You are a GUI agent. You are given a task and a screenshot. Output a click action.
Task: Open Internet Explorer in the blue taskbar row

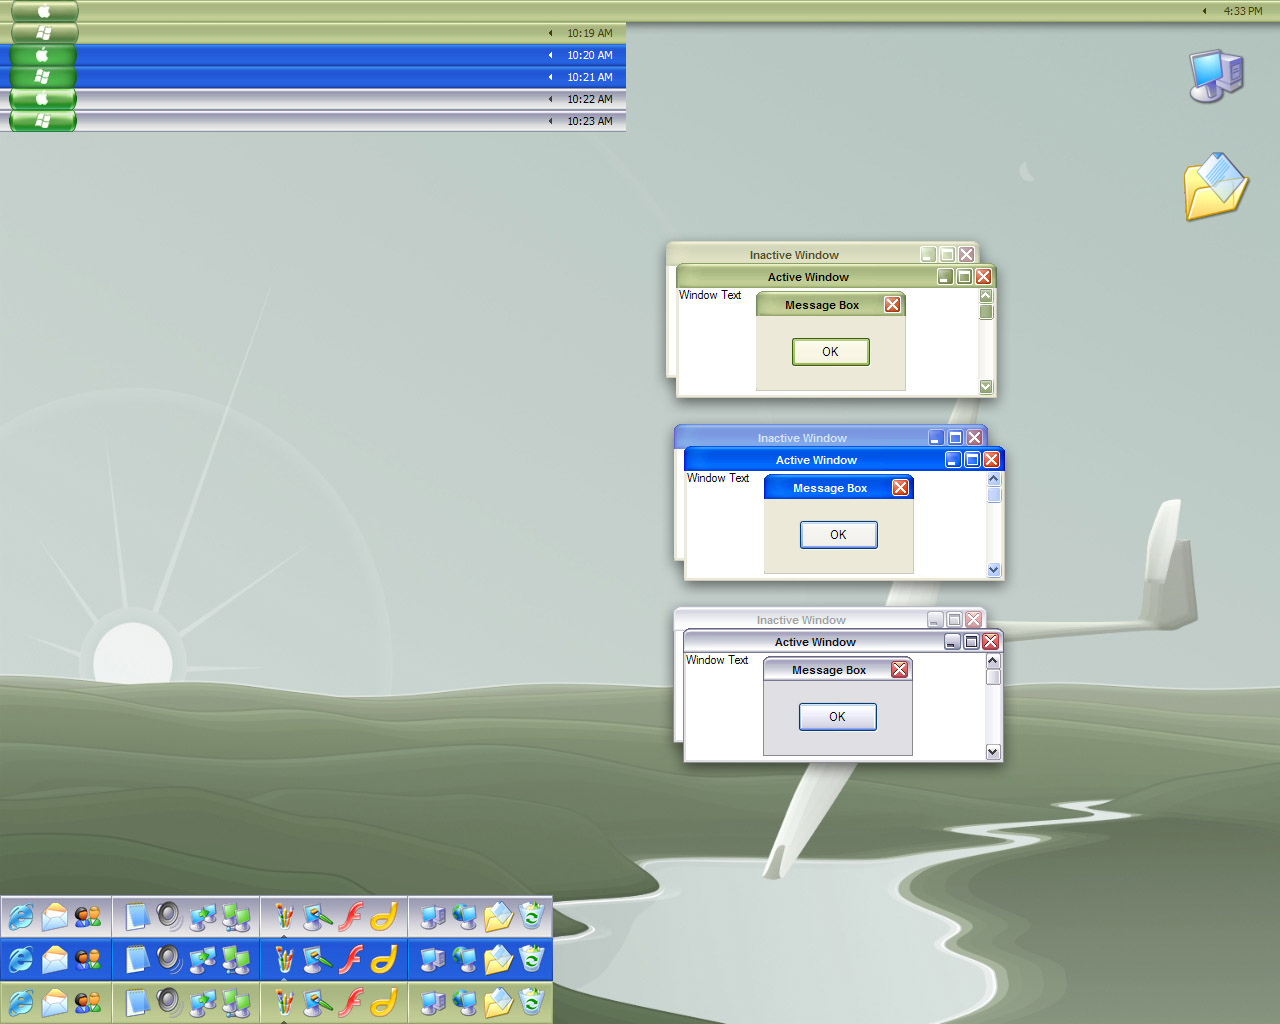[x=21, y=959]
